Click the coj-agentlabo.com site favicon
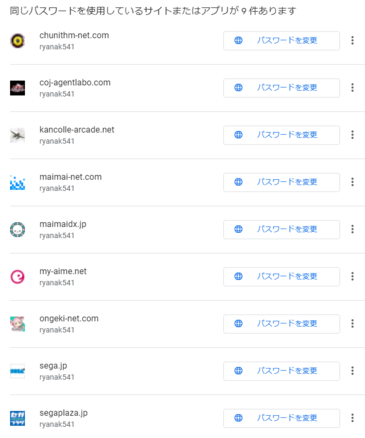Viewport: 365px width, 438px height. click(x=18, y=88)
